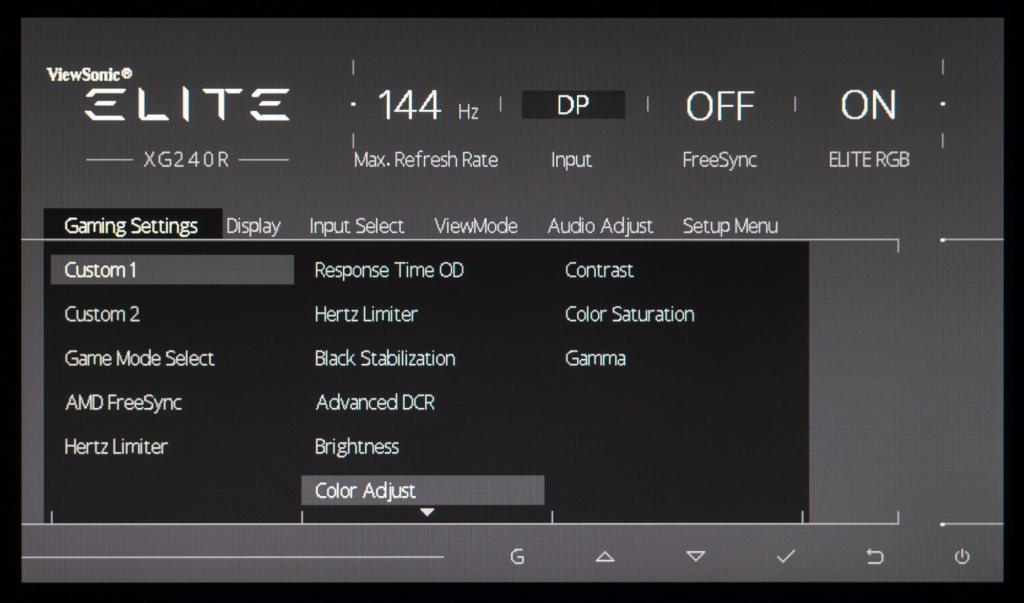This screenshot has width=1024, height=603.
Task: Select the G game mode icon
Action: pos(517,557)
